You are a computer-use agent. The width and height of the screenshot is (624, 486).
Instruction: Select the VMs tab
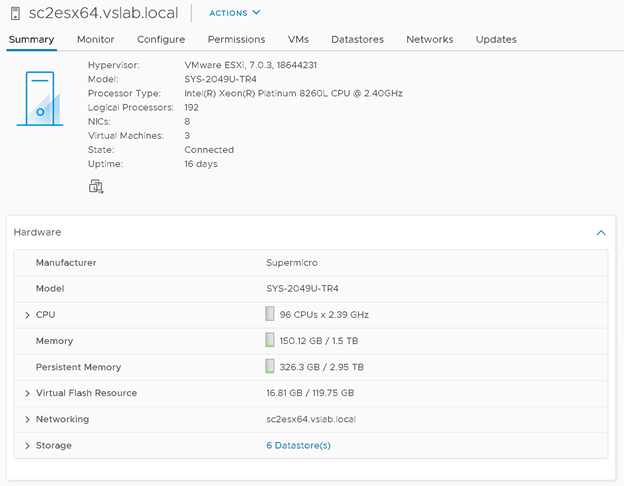point(298,40)
